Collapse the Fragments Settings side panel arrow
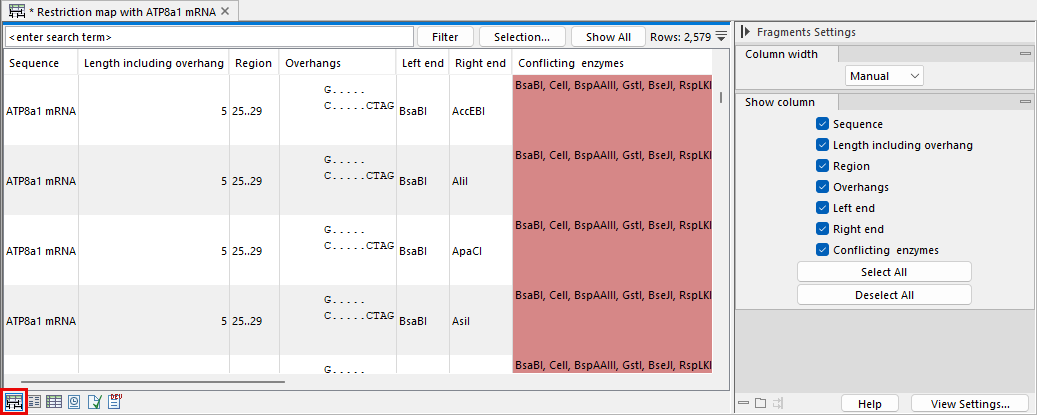This screenshot has height=415, width=1037. (x=745, y=32)
